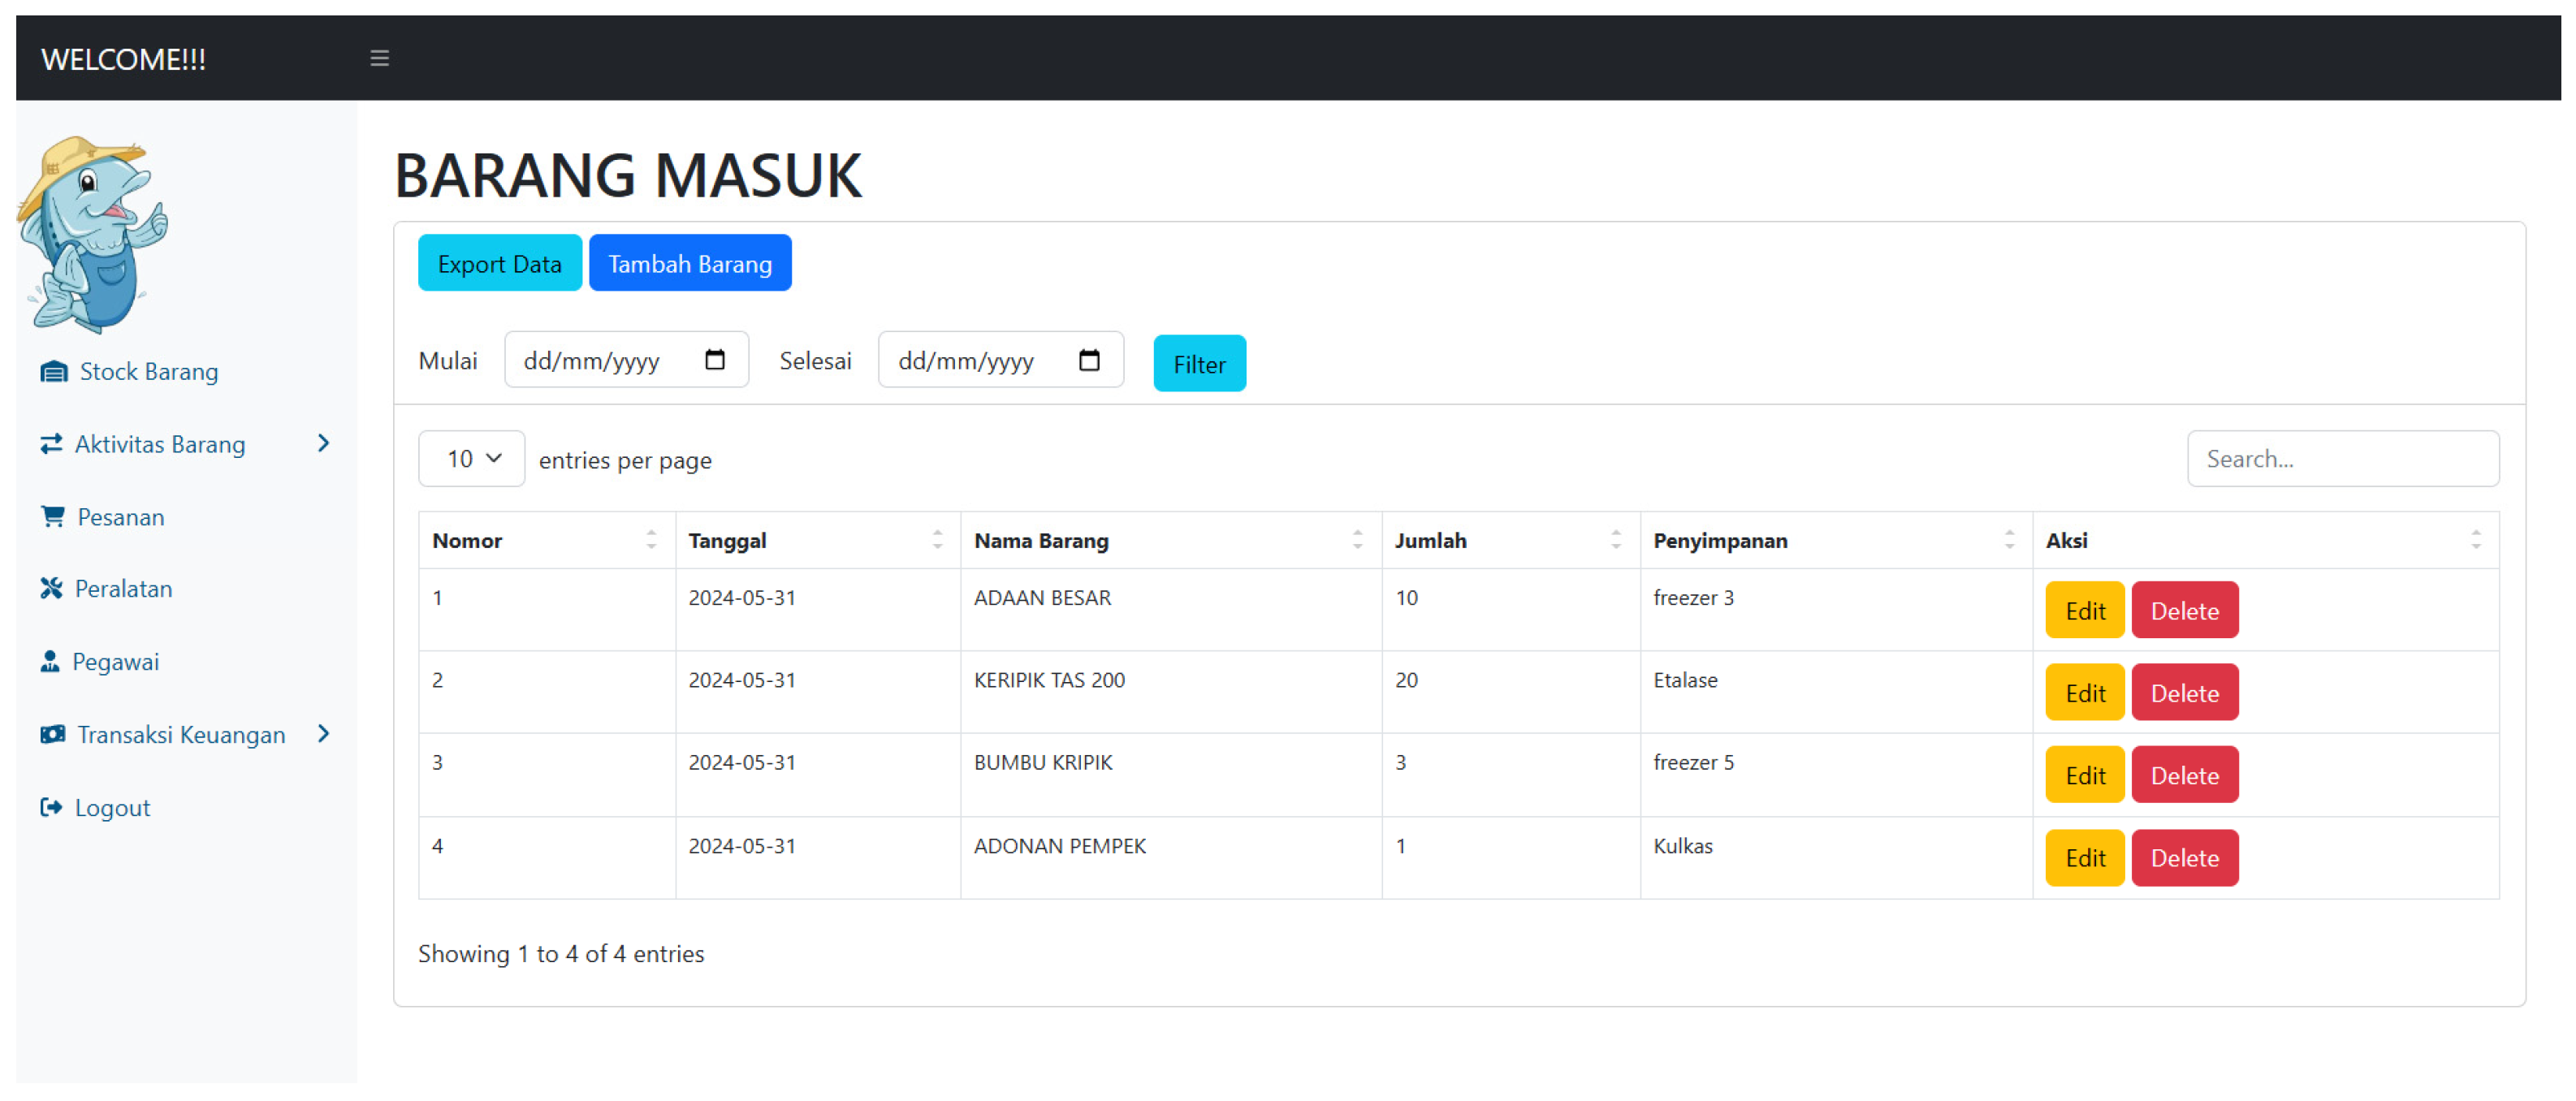Click the Export Data button
Image resolution: width=2576 pixels, height=1101 pixels.
[x=499, y=264]
